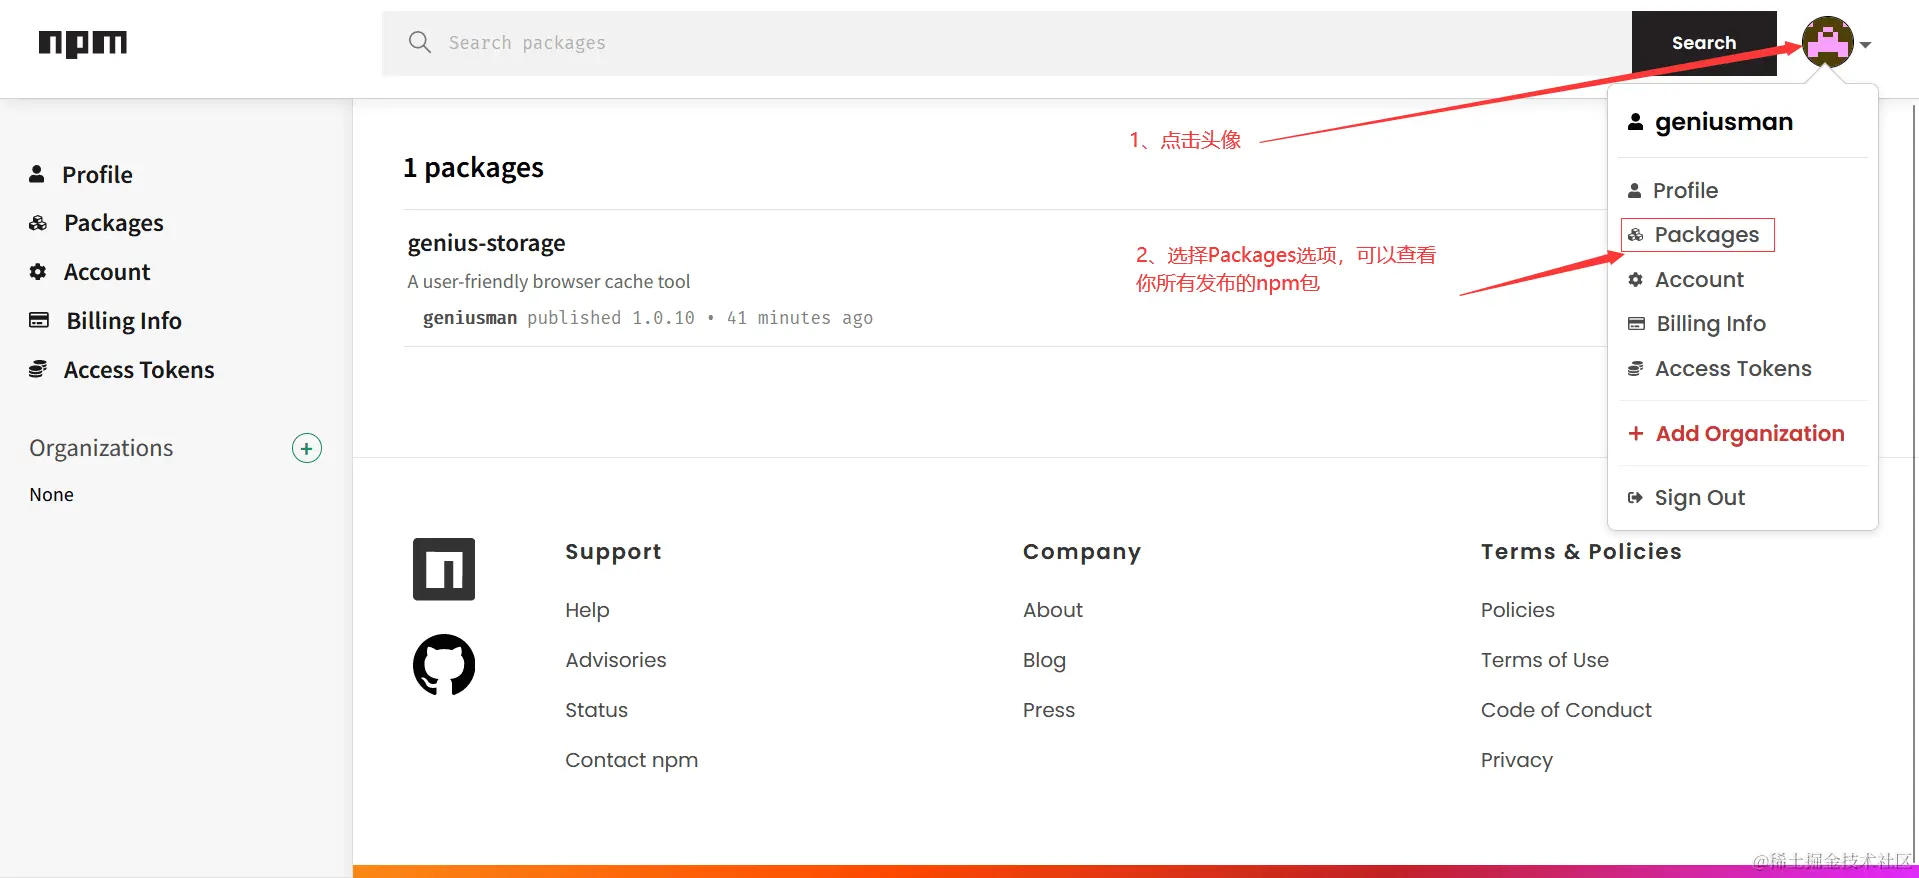The width and height of the screenshot is (1919, 878).
Task: Click 'A user-friendly browser cache tool' description
Action: coord(548,282)
